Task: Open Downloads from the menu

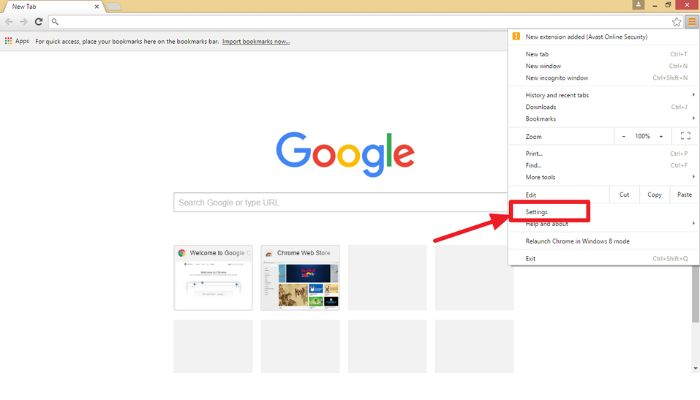Action: click(604, 107)
